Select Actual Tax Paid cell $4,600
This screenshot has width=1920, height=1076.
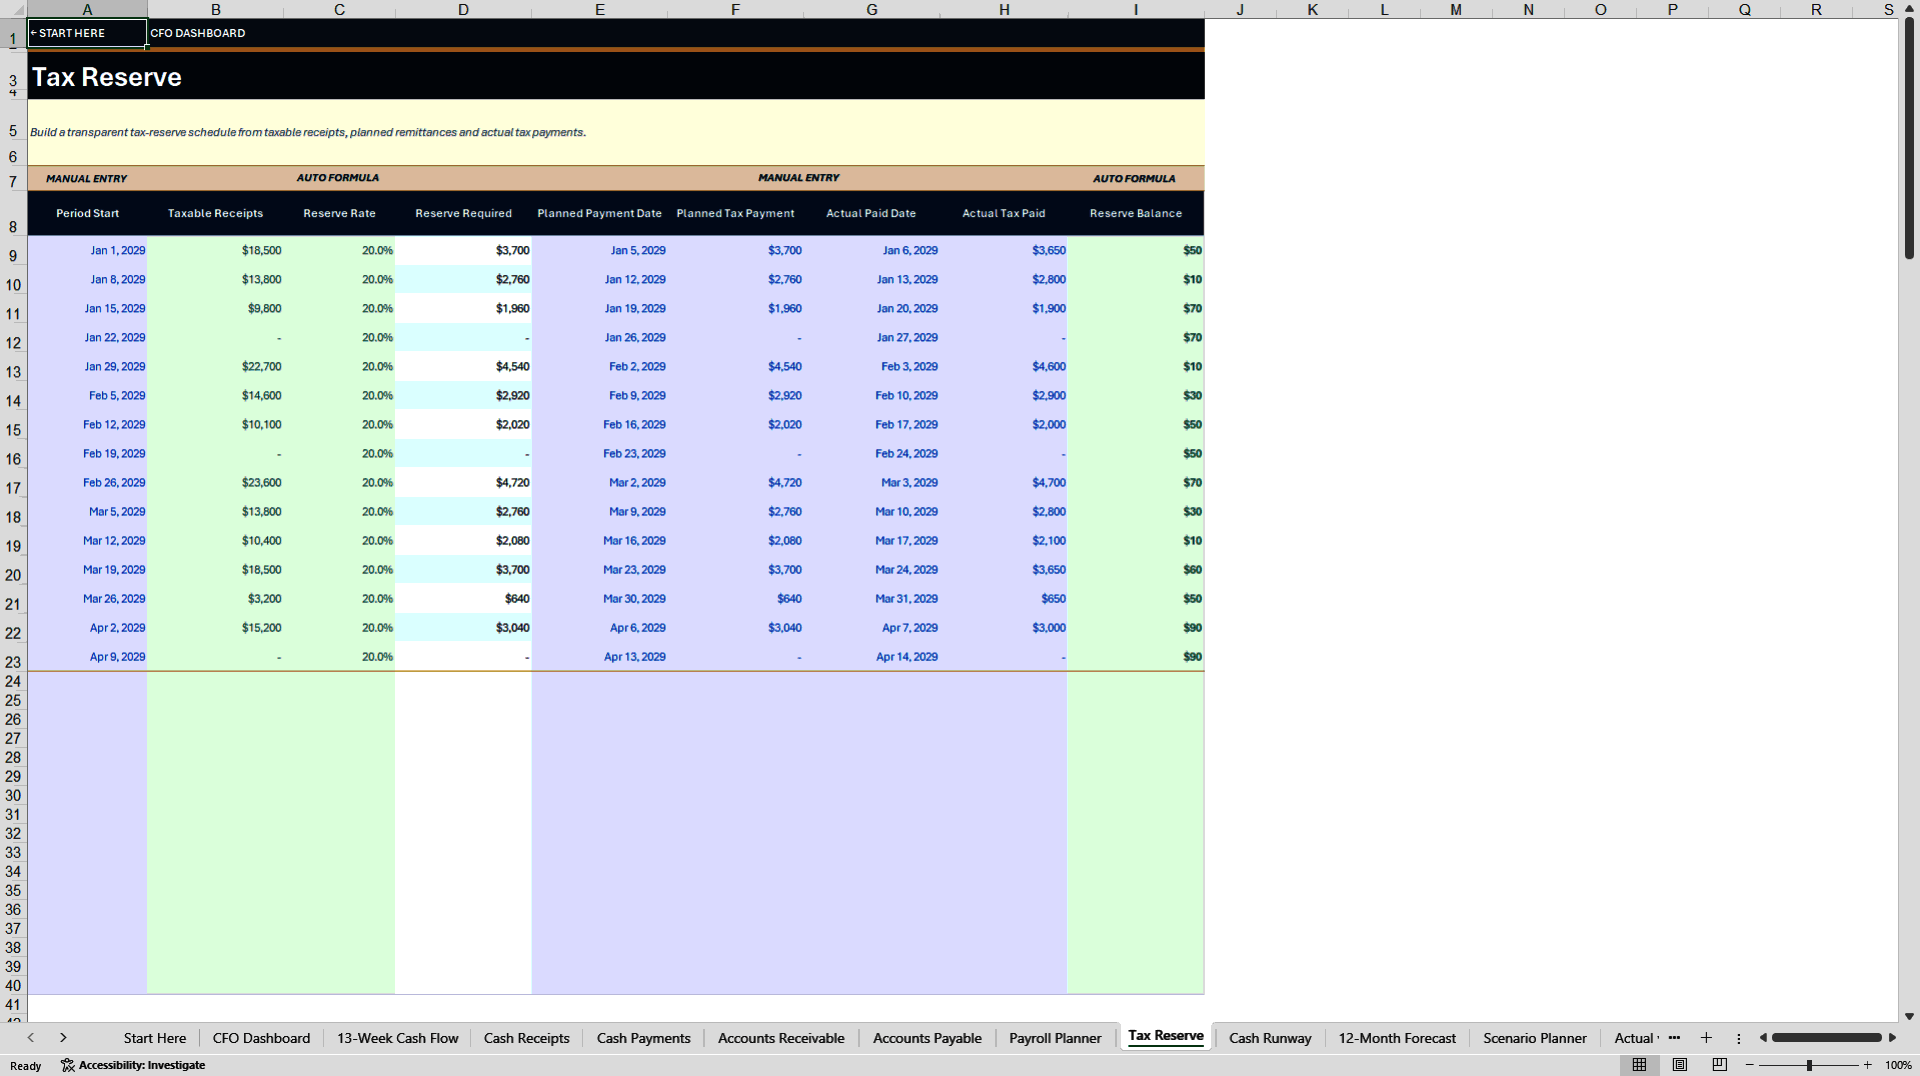[1003, 367]
